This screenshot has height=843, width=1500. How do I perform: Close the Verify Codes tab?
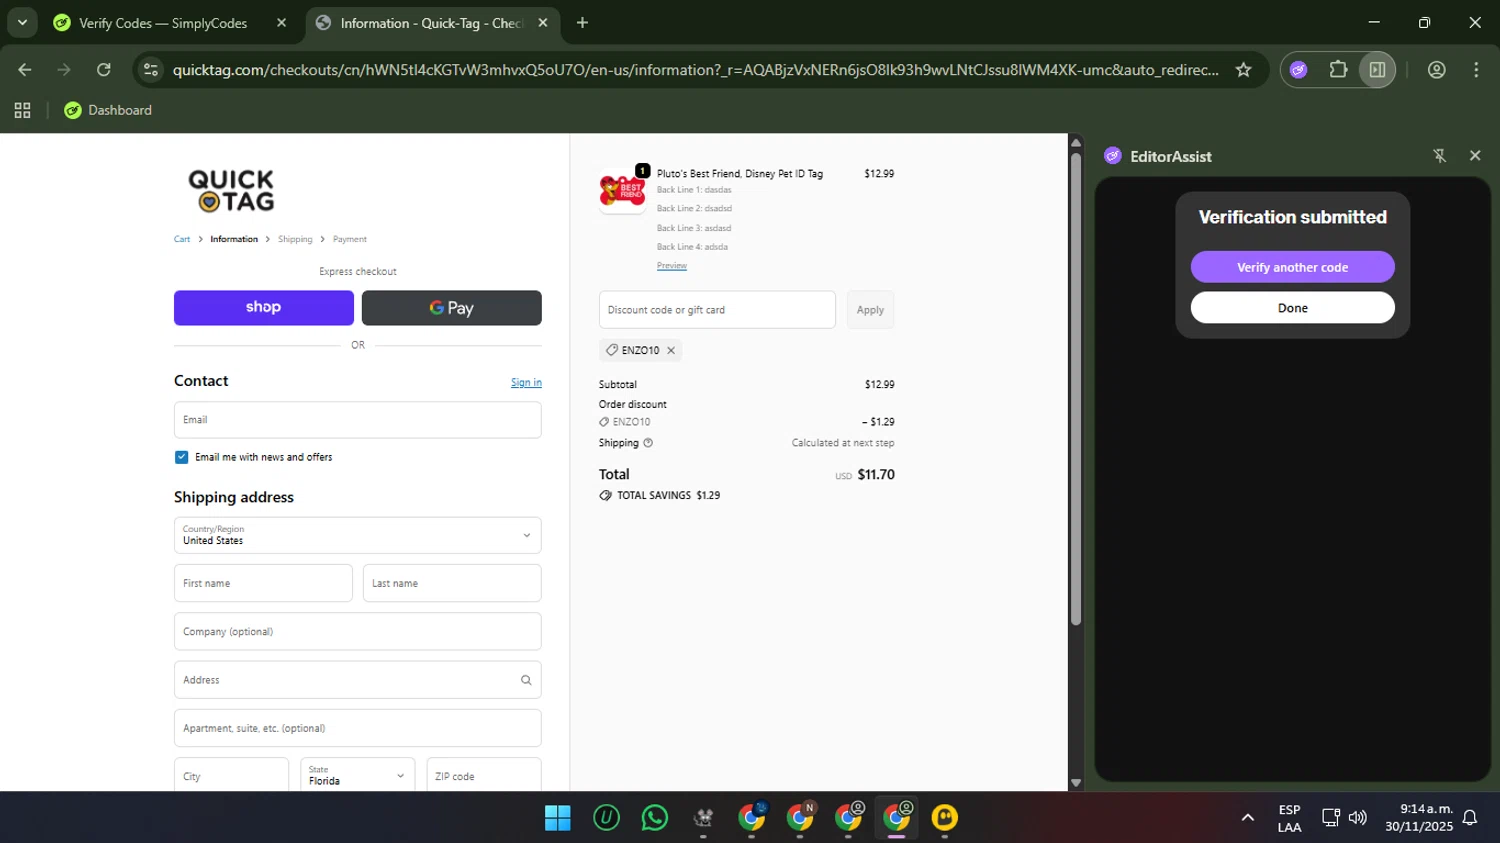pyautogui.click(x=281, y=23)
